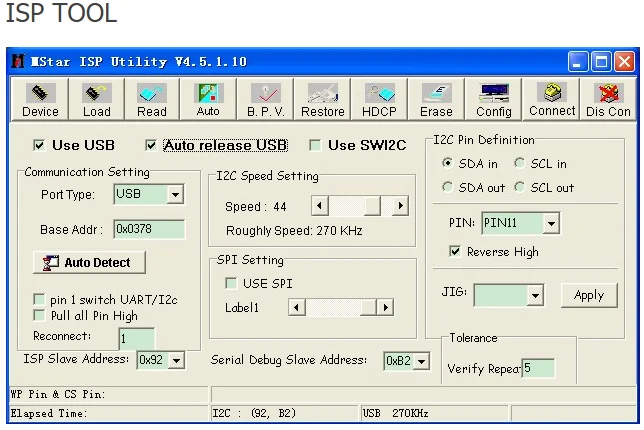Expand the JIG dropdown
This screenshot has height=430, width=644.
535,295
